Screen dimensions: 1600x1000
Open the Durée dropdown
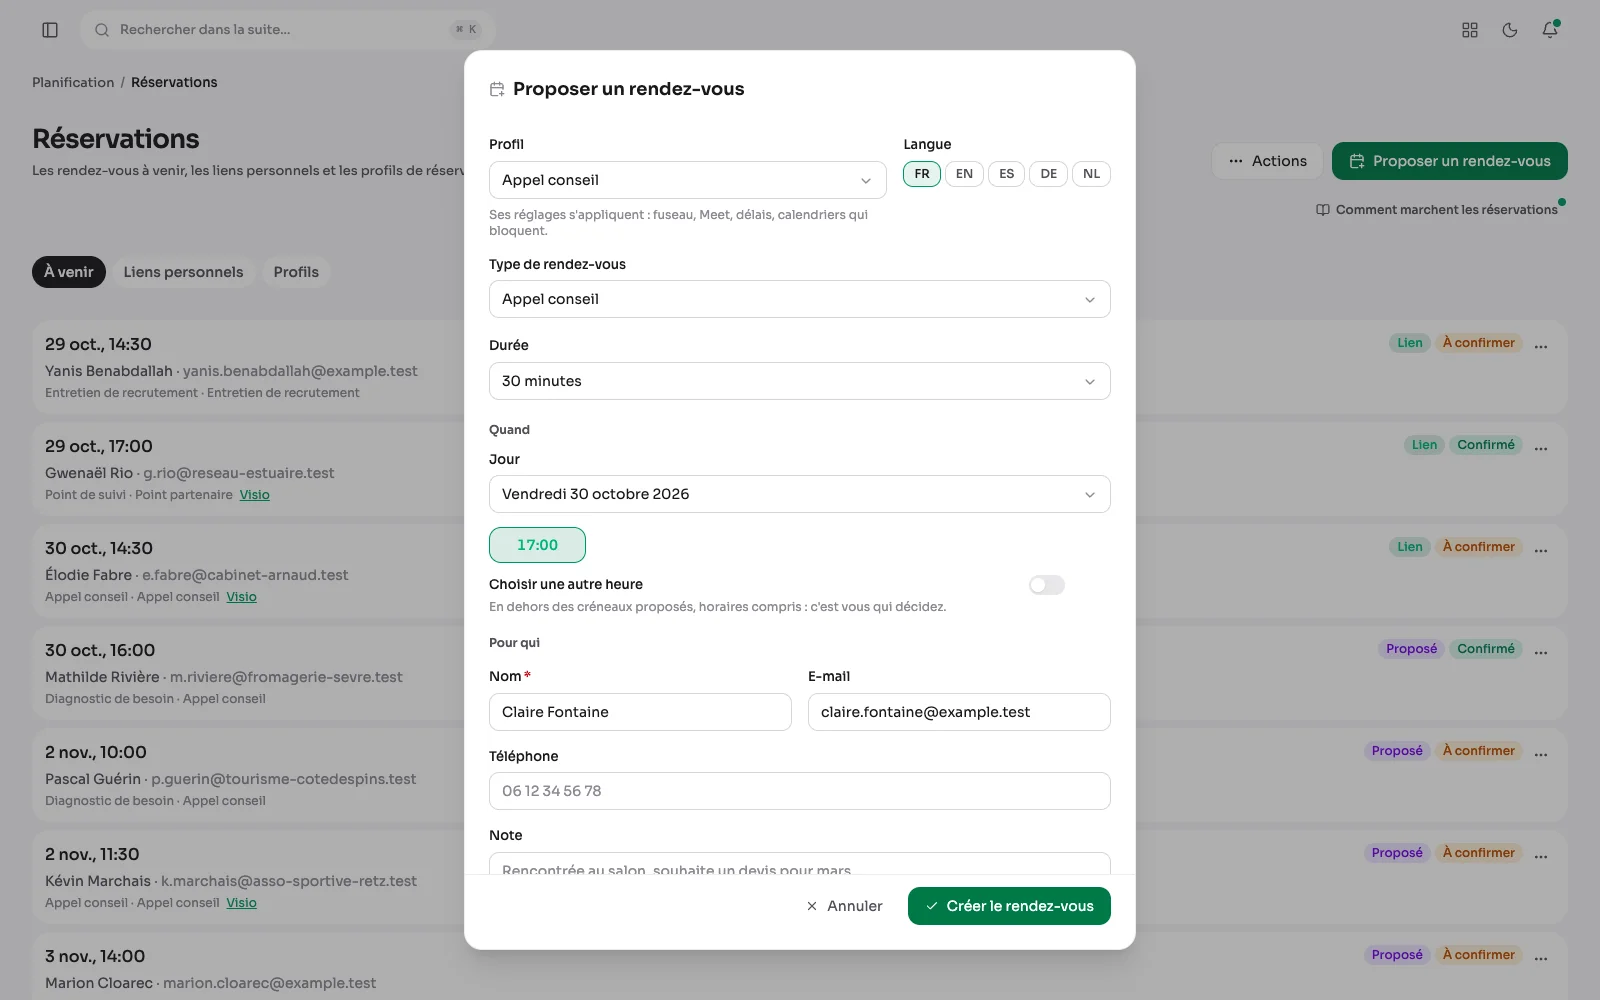800,381
